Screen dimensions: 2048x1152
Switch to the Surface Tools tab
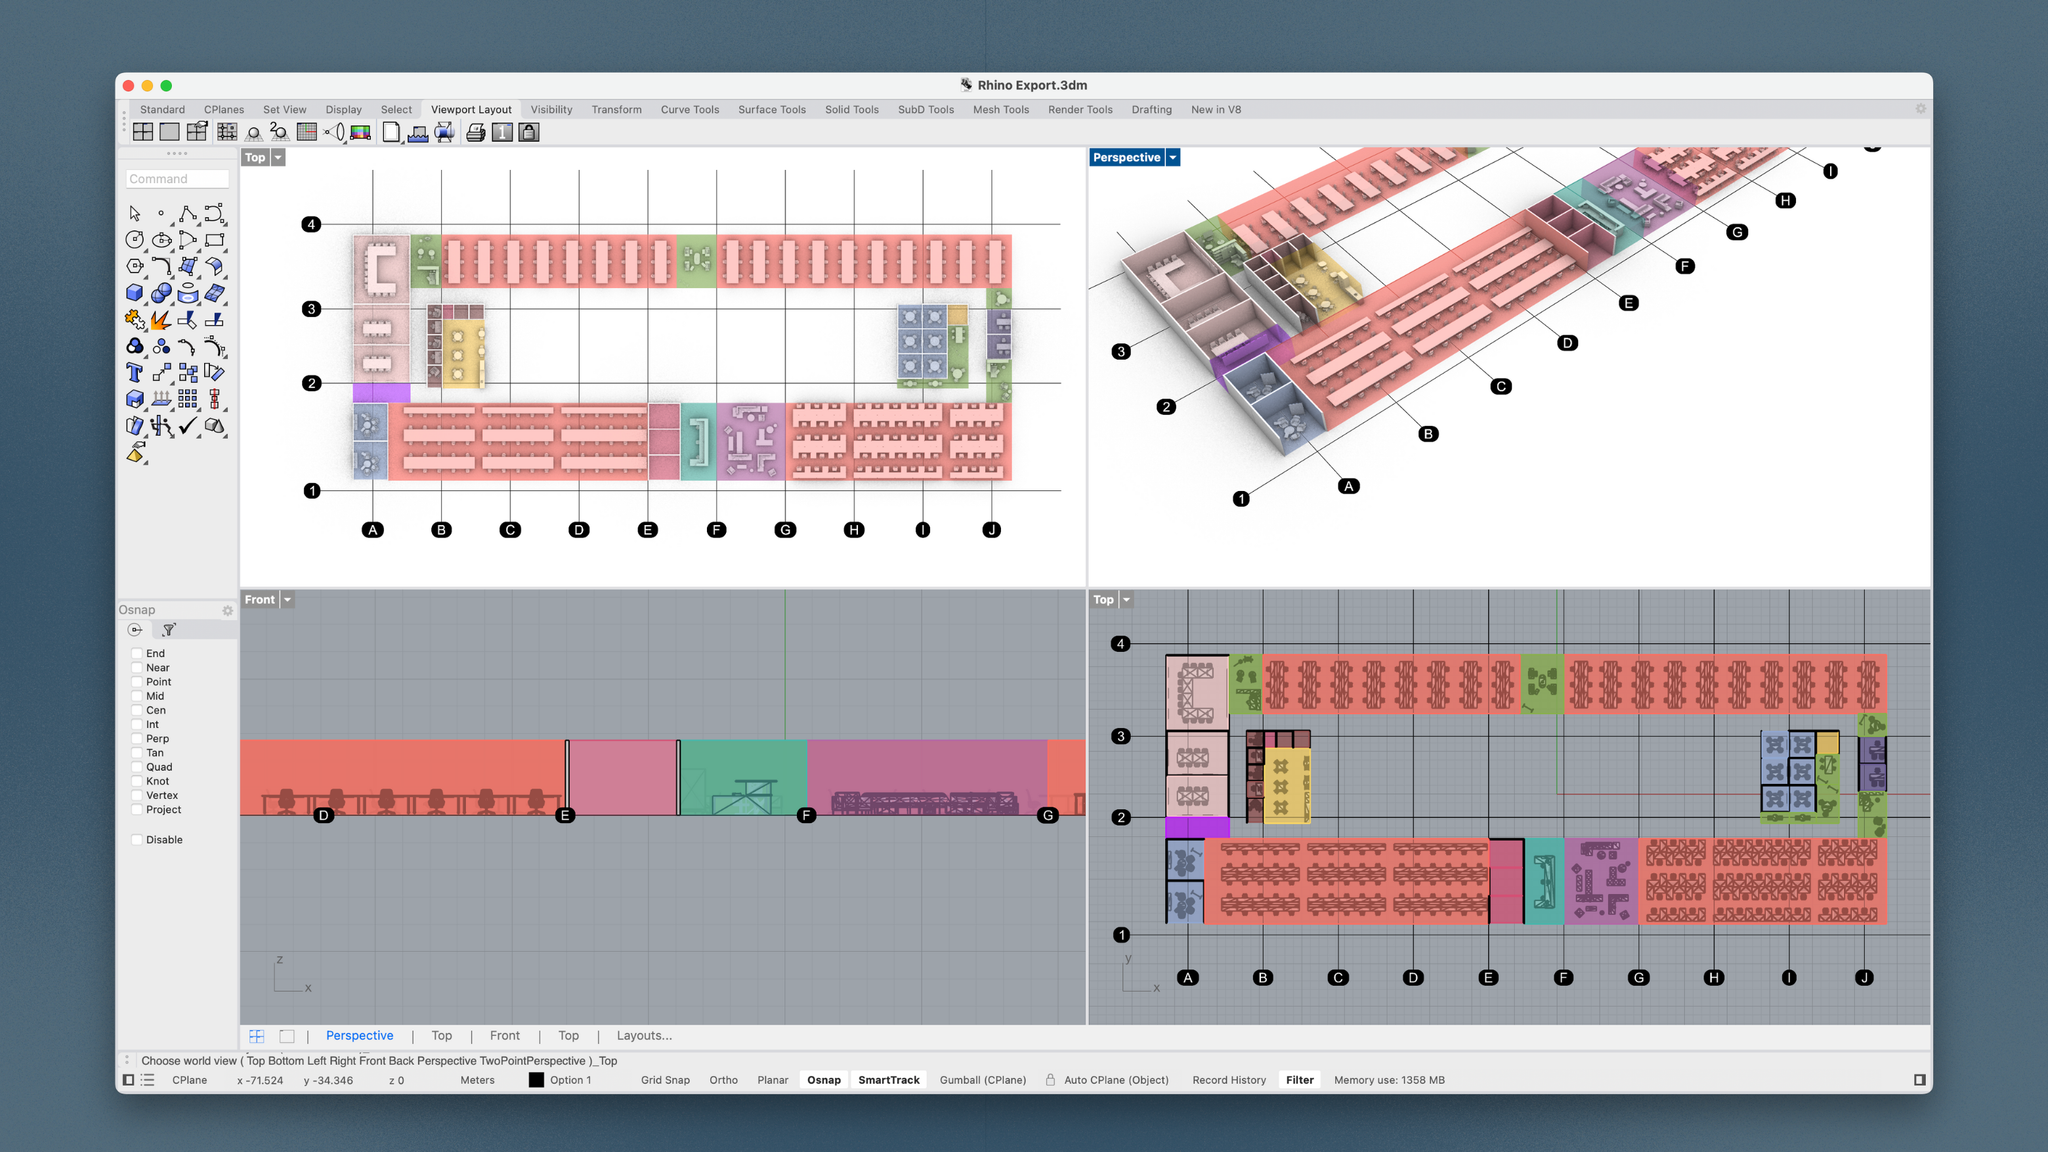[x=771, y=110]
